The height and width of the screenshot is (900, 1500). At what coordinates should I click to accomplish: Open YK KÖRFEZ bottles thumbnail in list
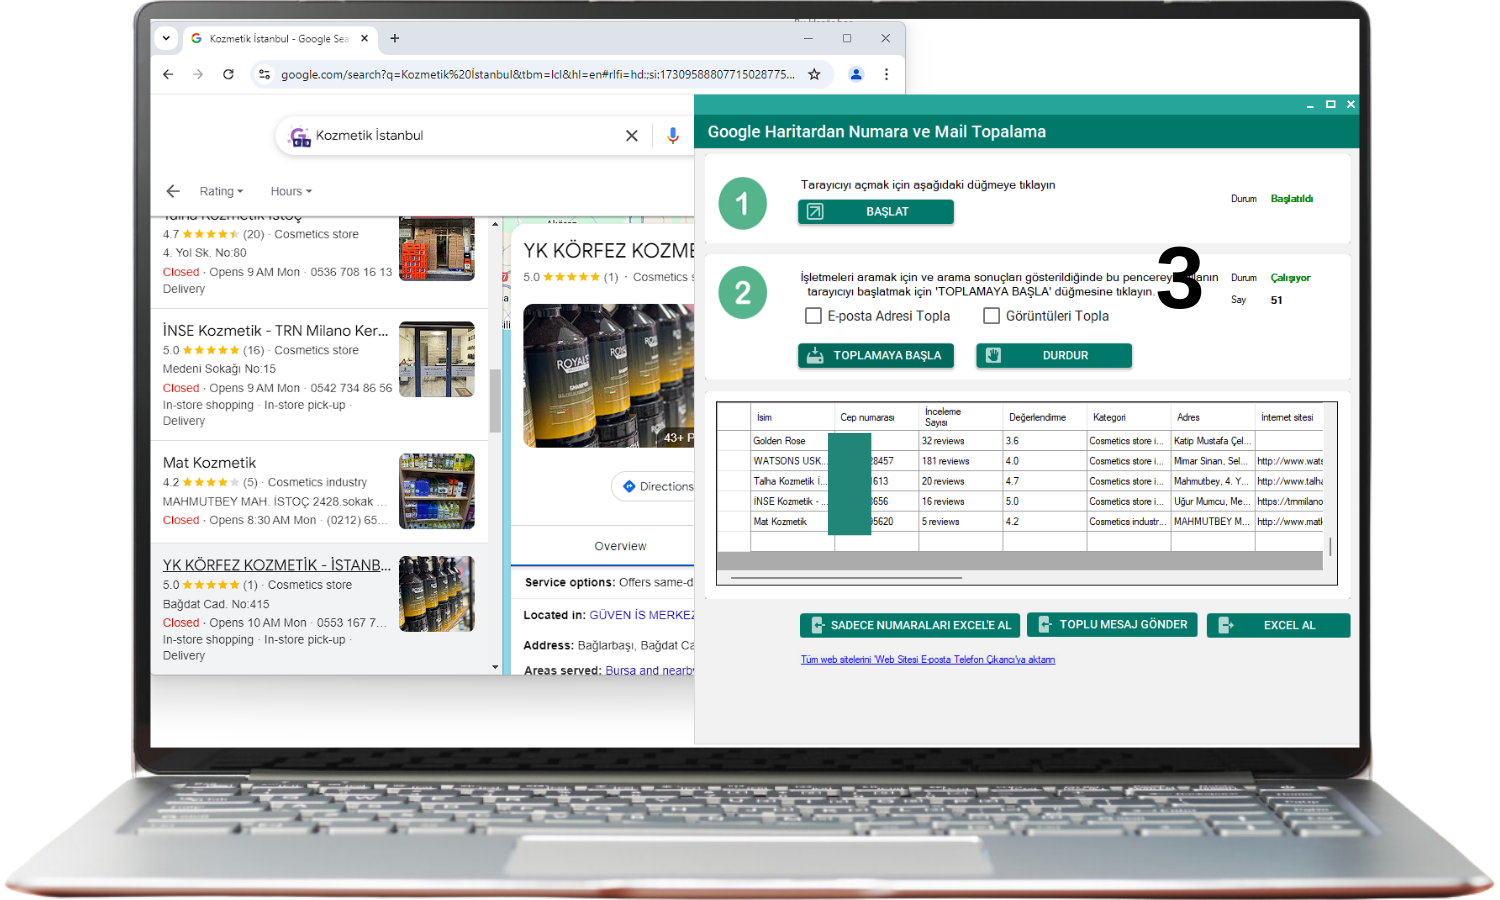click(437, 594)
